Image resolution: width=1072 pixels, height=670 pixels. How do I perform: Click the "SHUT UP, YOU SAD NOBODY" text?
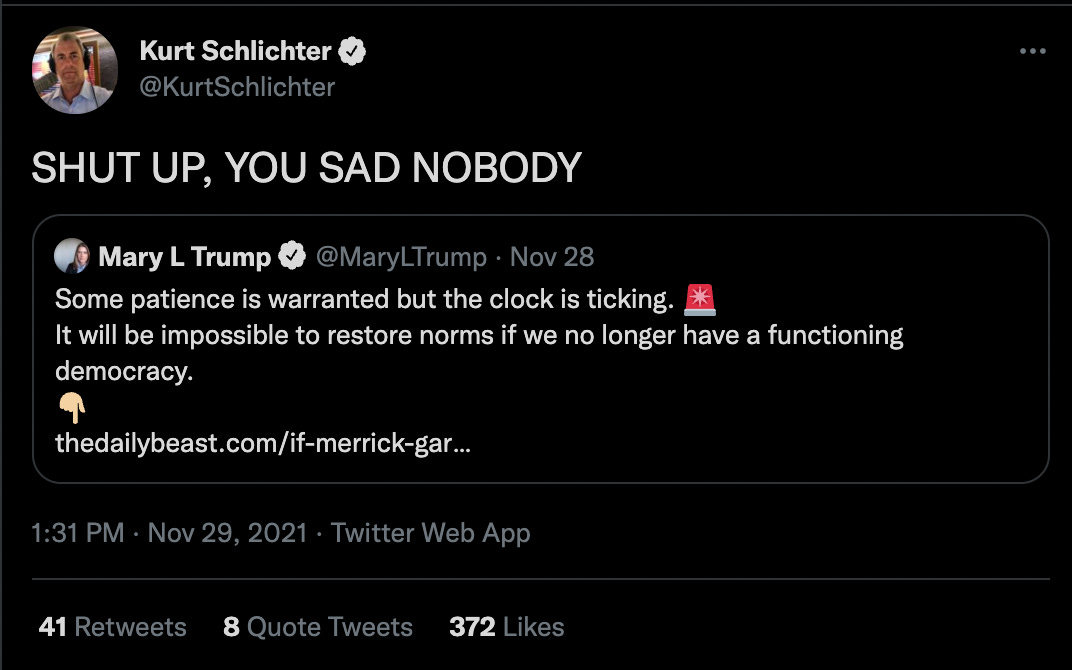click(306, 168)
